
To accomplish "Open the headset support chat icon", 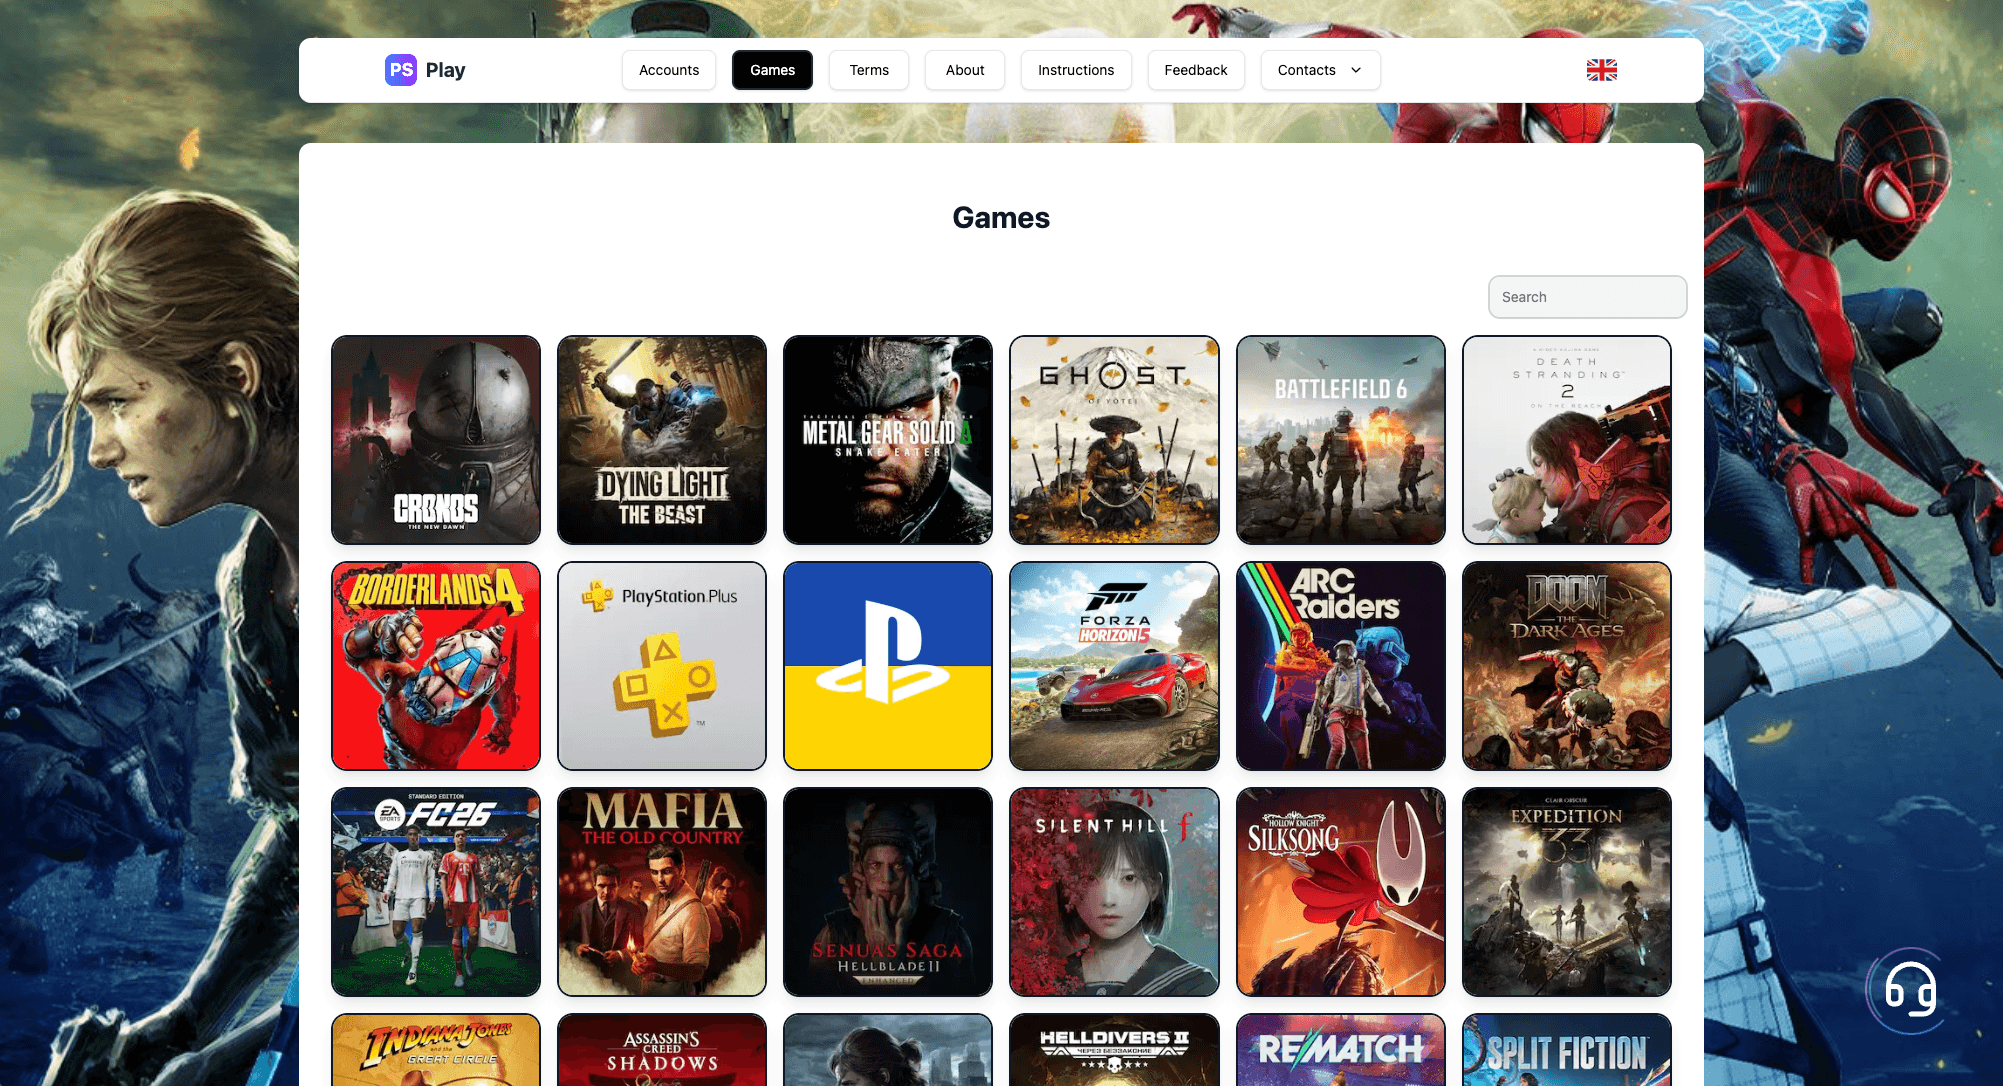I will [x=1909, y=990].
